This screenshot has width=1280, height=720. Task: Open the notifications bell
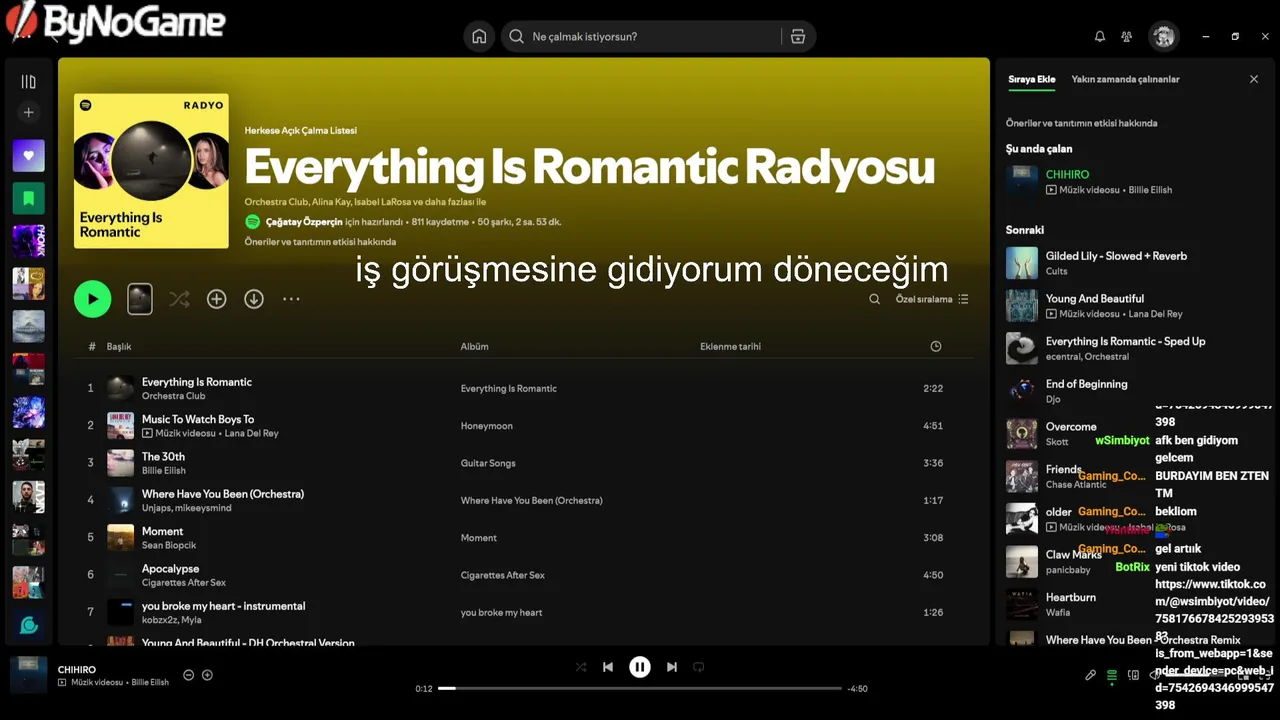pos(1100,36)
